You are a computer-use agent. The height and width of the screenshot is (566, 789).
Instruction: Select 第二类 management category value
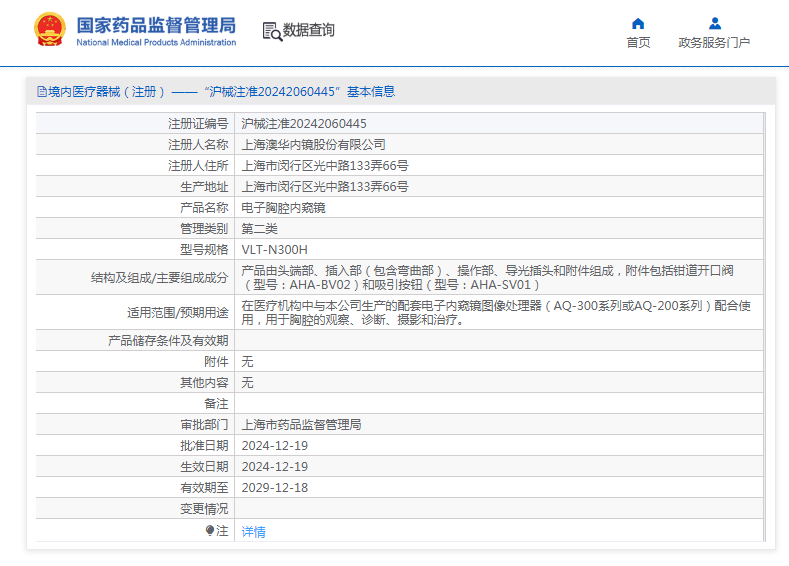[260, 229]
